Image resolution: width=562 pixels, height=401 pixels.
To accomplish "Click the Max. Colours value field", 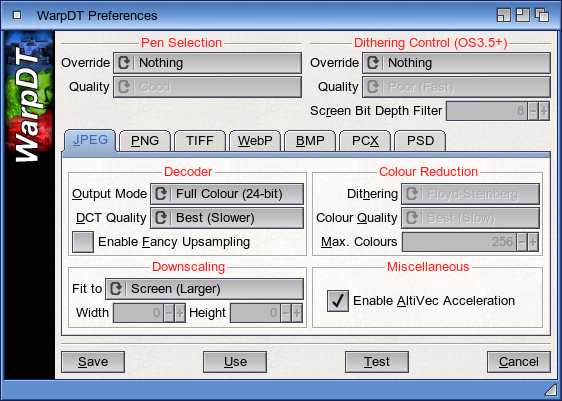I will (459, 242).
